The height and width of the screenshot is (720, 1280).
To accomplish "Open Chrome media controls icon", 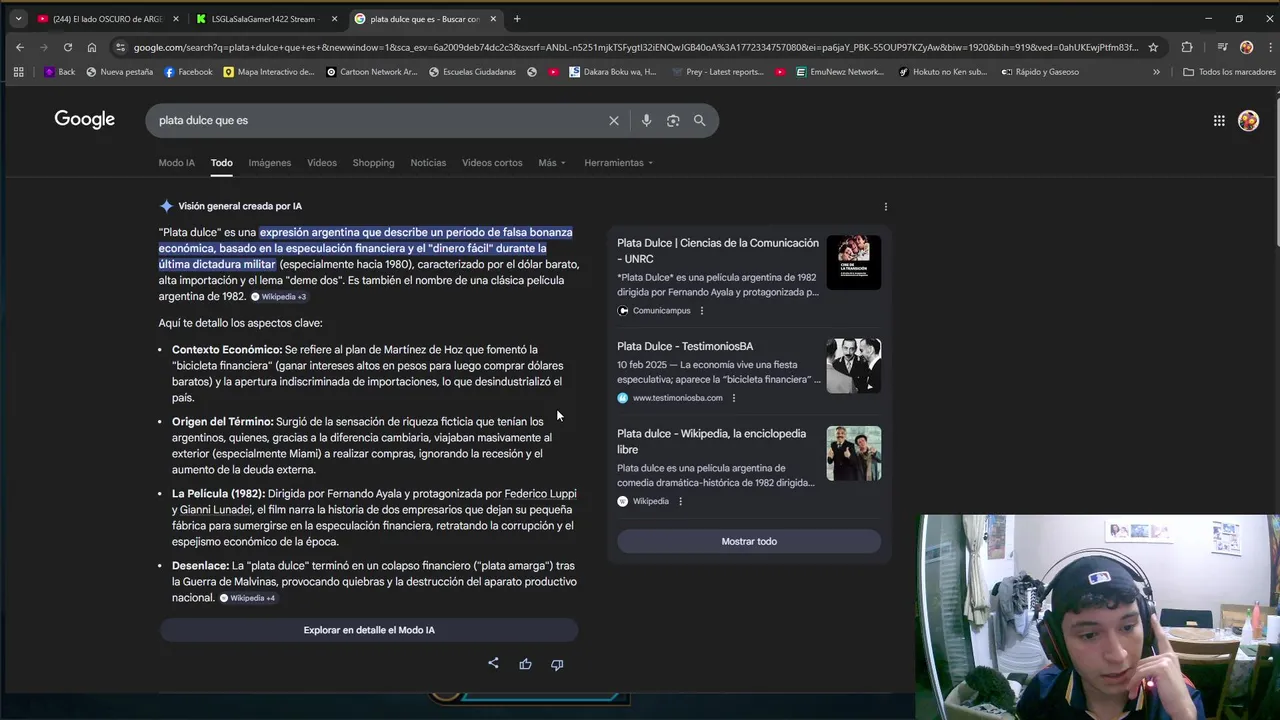I will 1222,47.
